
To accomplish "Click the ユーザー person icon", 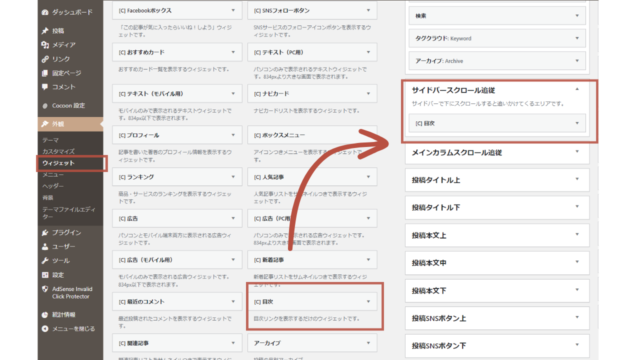I will tap(45, 247).
